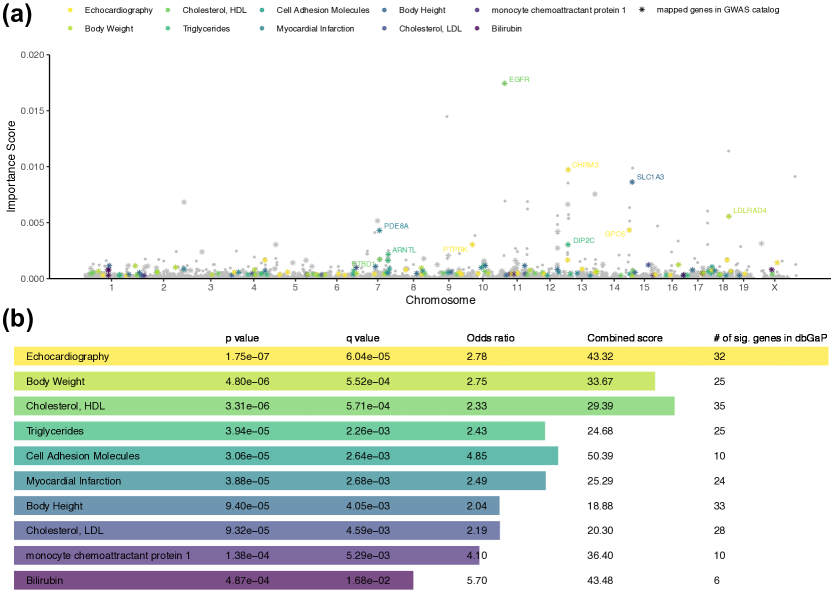
Task: Click the Odds ratio column header
Action: [x=489, y=337]
